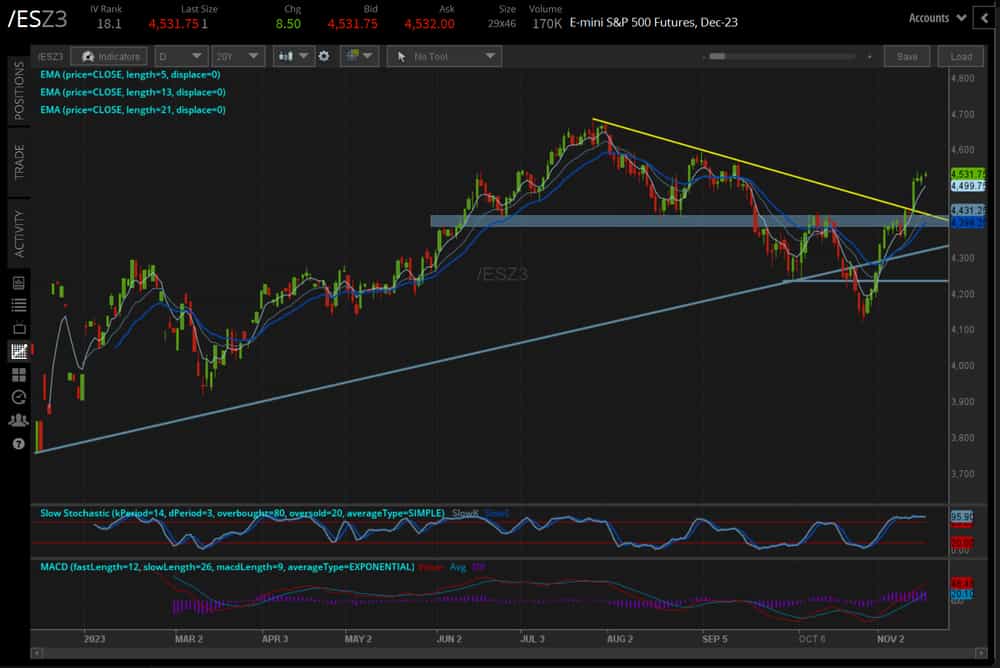Click the watchlist lines icon
Viewport: 1000px width, 668px height.
point(19,305)
